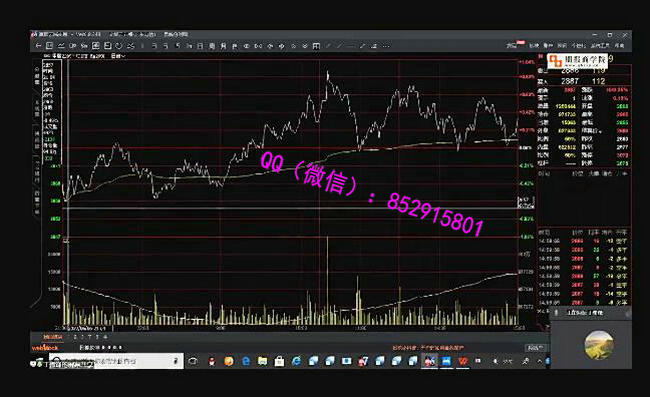This screenshot has height=397, width=650.
Task: Select the orange highlighted tab at the bottom-left
Action: pos(53,337)
